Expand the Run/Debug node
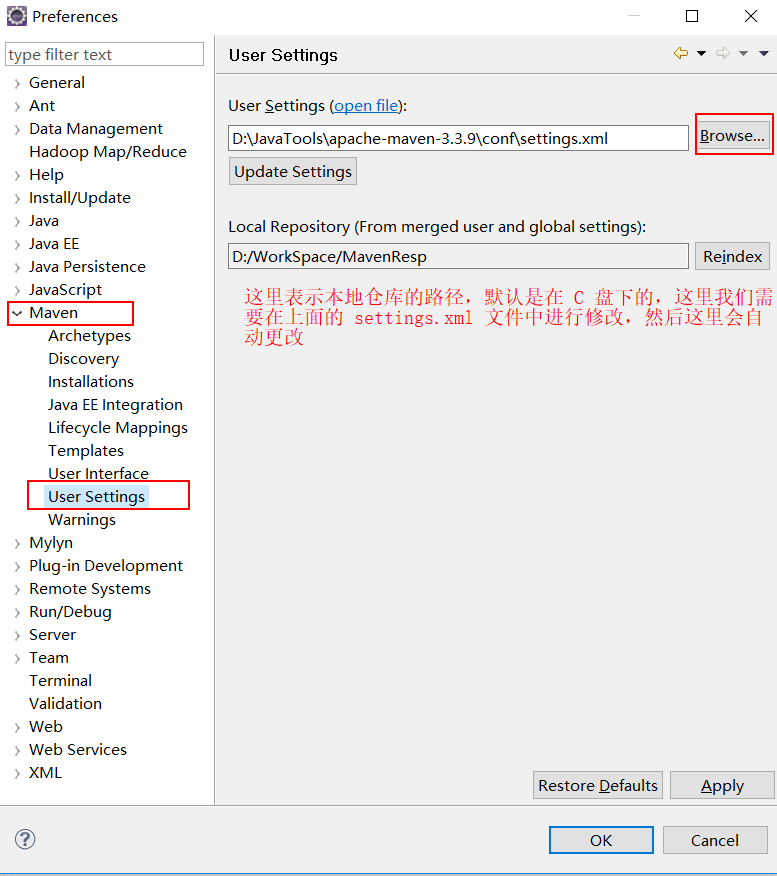Viewport: 777px width, 876px height. click(x=17, y=612)
